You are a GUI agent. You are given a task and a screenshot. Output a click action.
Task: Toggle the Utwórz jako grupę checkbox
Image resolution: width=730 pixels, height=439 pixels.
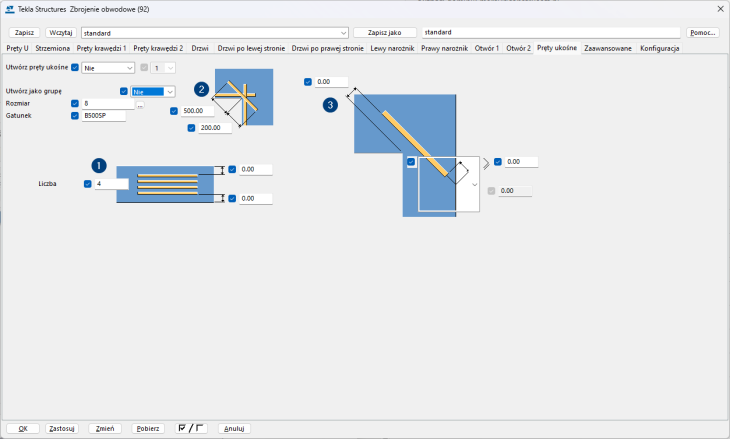point(124,91)
